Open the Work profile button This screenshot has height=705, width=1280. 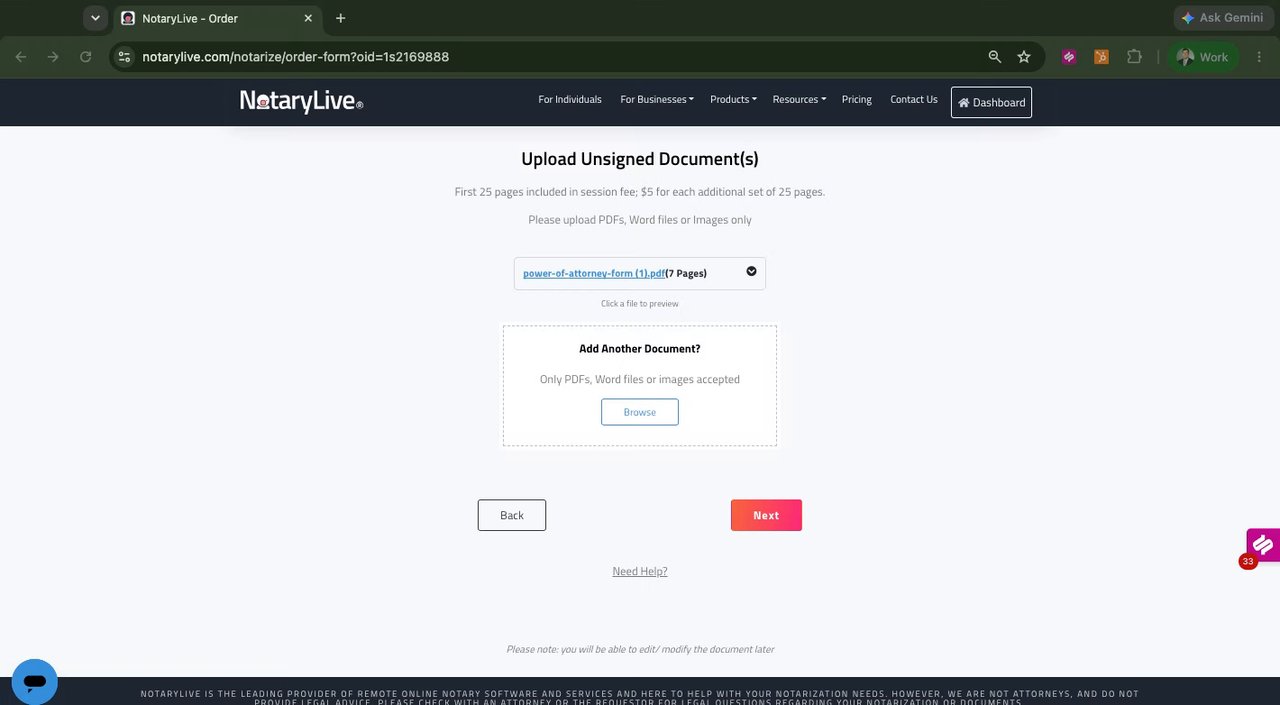[1203, 57]
